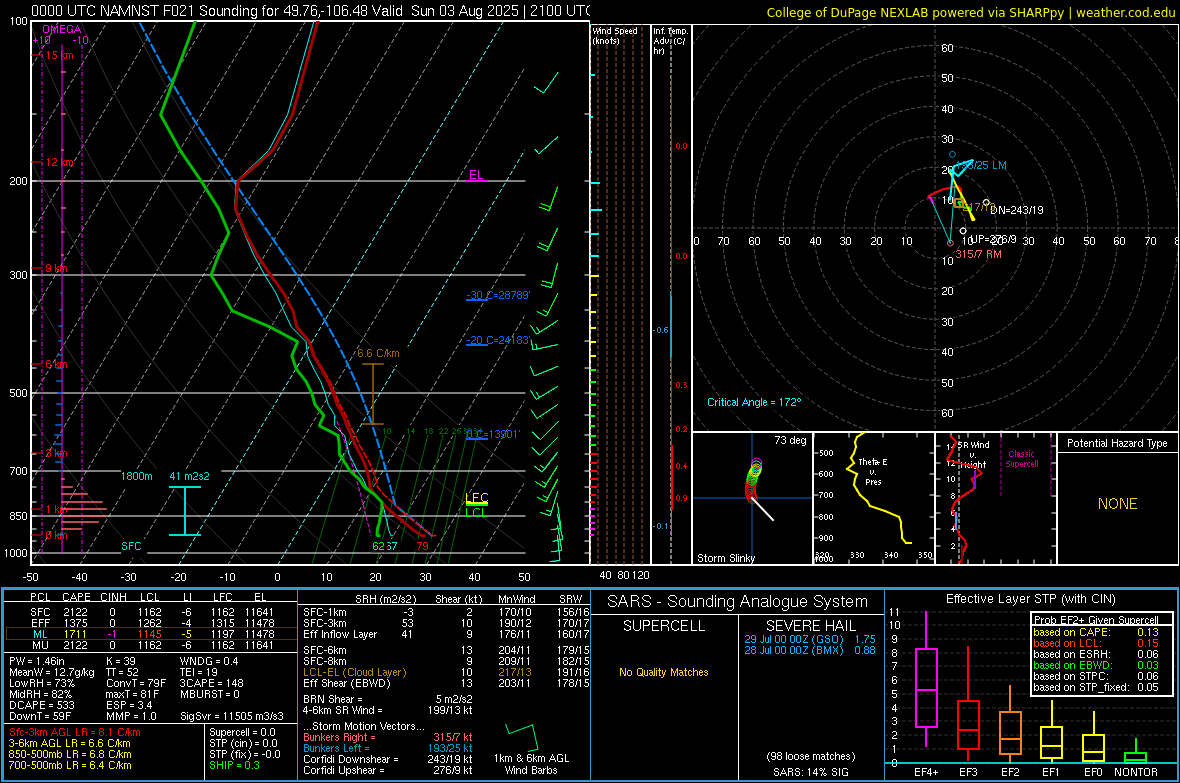Click the '15 km' height marker
The image size is (1180, 783).
point(59,55)
